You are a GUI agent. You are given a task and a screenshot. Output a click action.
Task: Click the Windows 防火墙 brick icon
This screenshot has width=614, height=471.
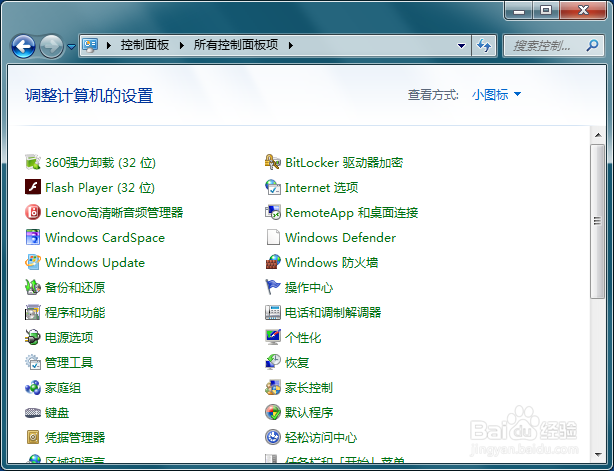tap(273, 263)
